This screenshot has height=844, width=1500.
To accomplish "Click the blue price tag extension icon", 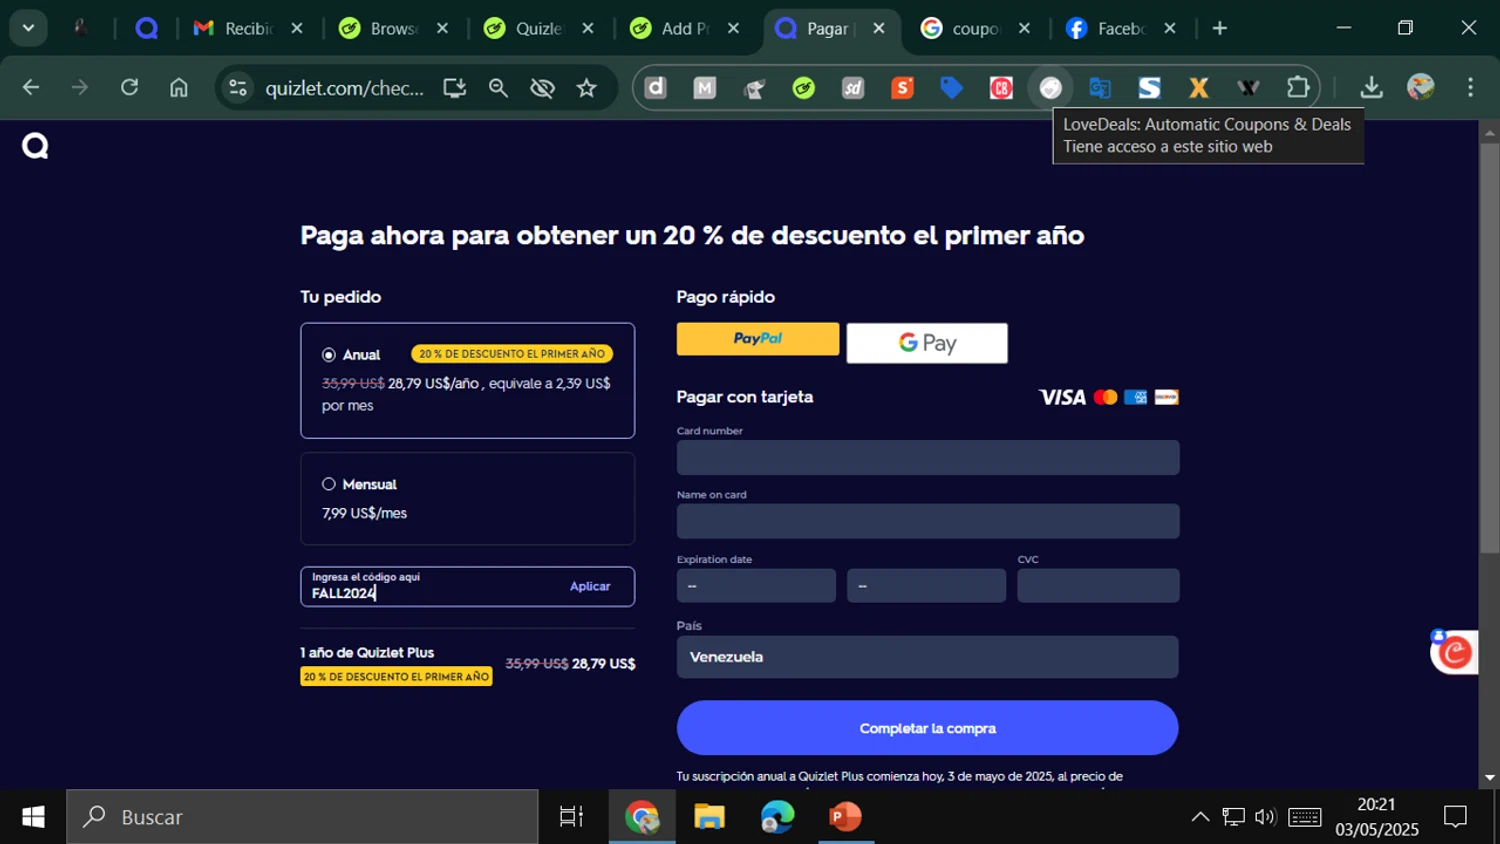I will click(952, 88).
